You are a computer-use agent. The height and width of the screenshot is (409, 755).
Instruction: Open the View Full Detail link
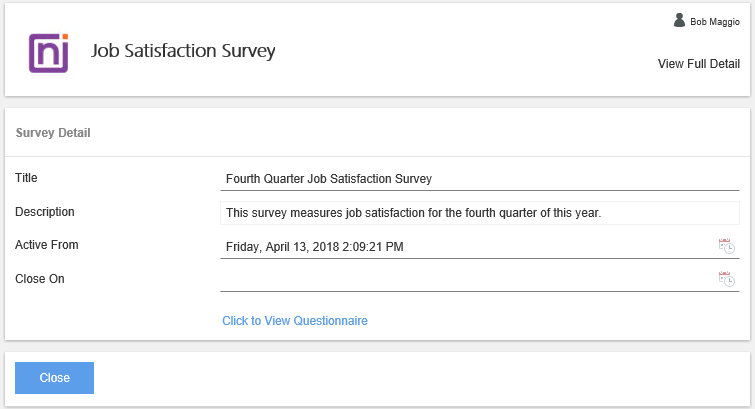(x=698, y=64)
